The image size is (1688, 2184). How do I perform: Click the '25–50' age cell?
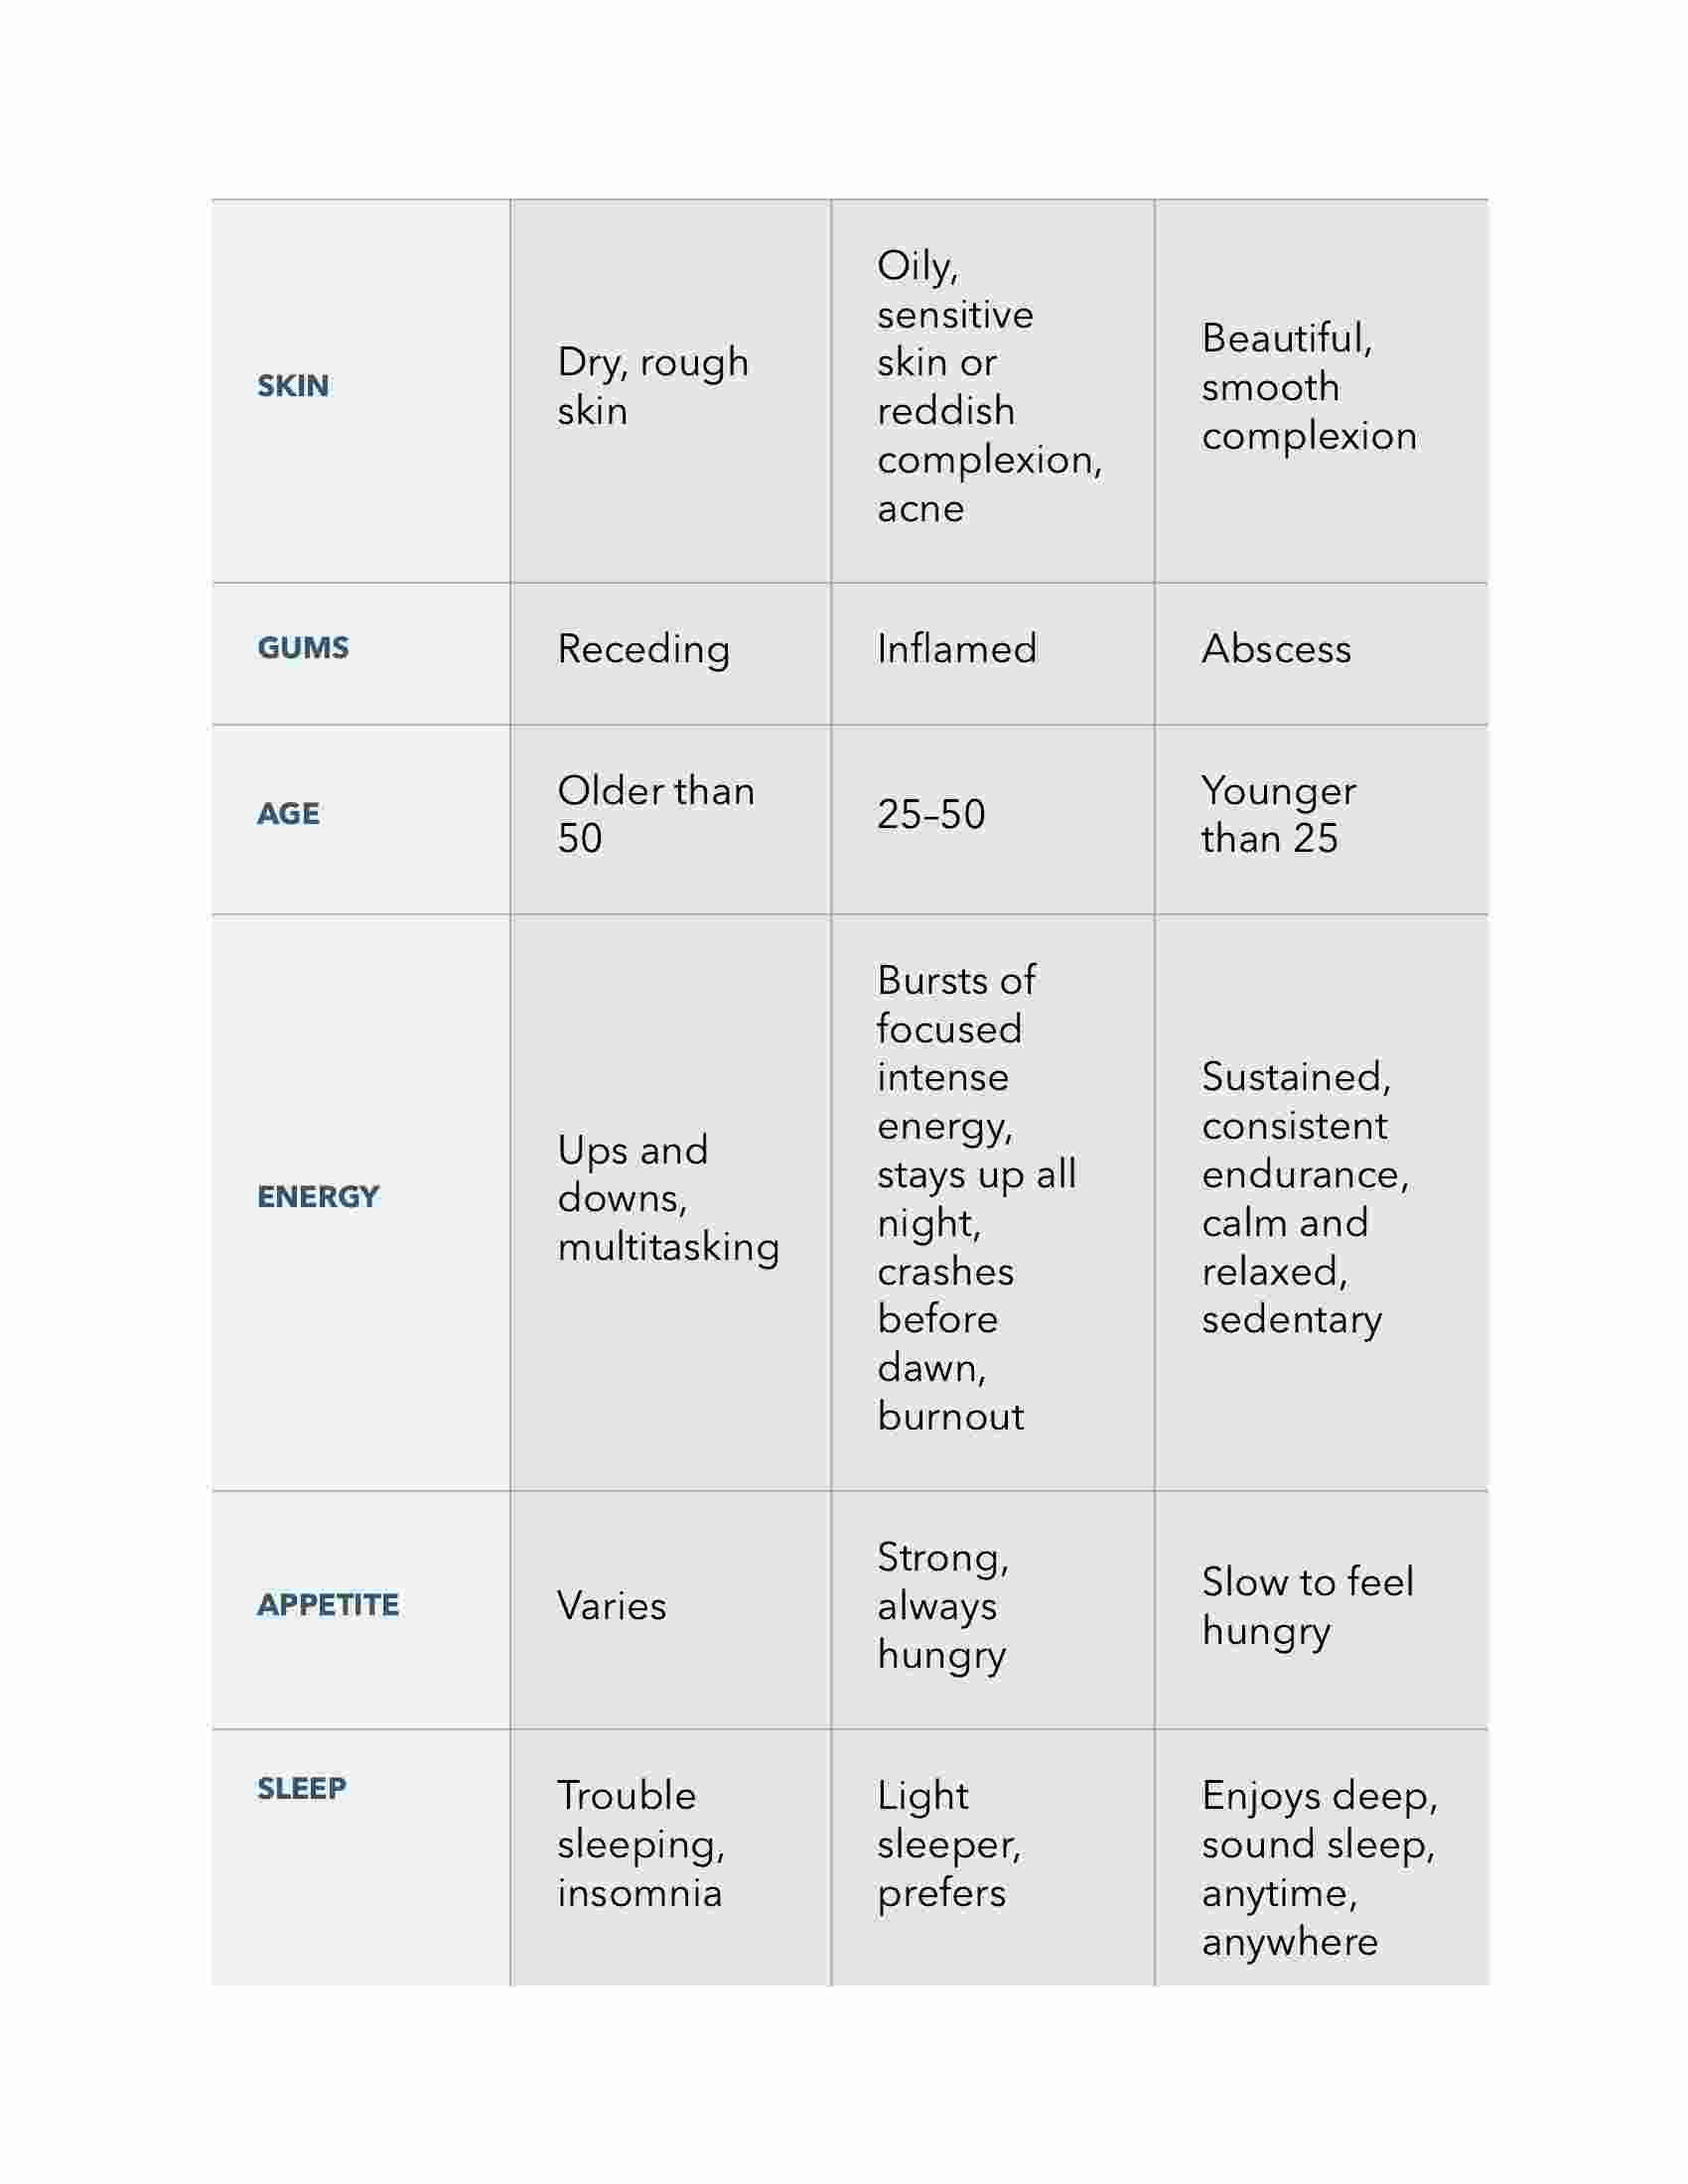[993, 820]
